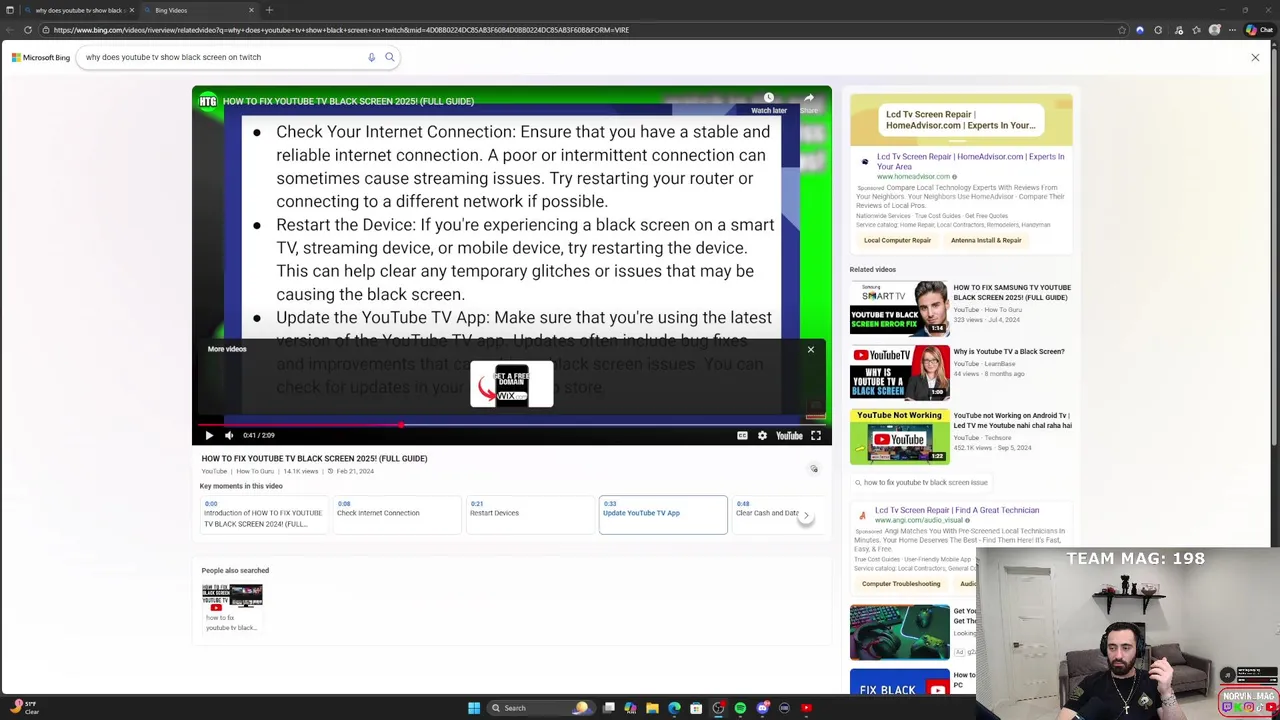Open Spotify from taskbar
Screen dimensions: 1280x720
coord(740,708)
